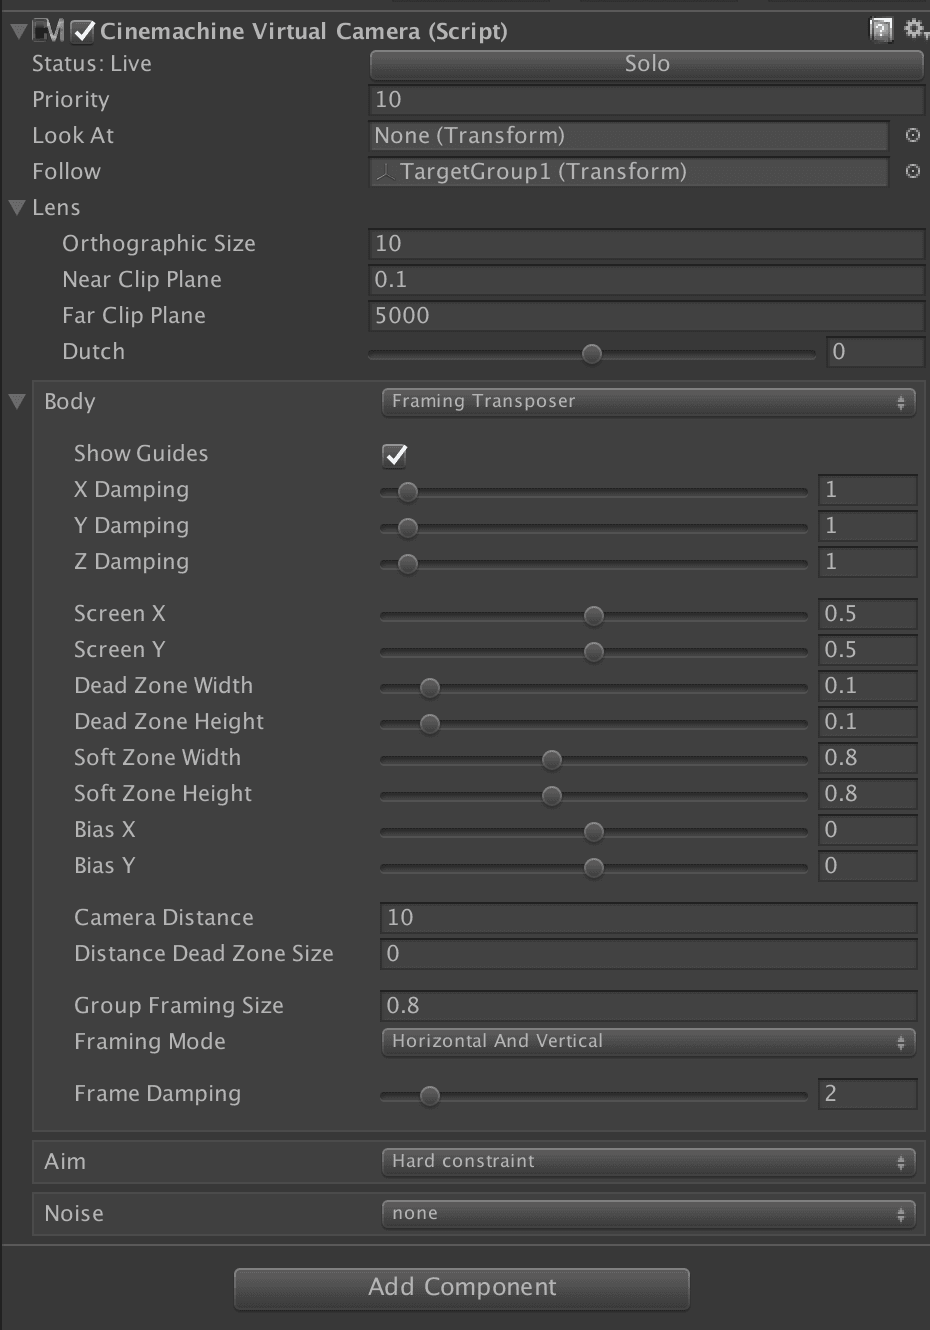
Task: Open the component help reference icon
Action: [x=881, y=31]
